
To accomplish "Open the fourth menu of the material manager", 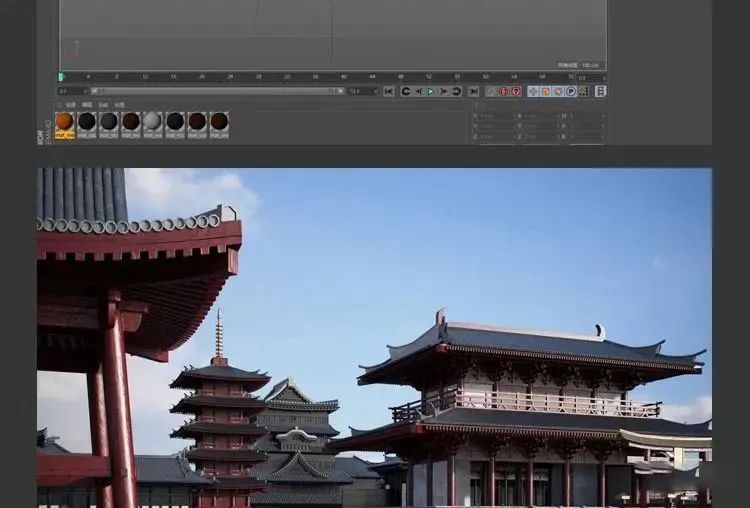I will tap(119, 105).
